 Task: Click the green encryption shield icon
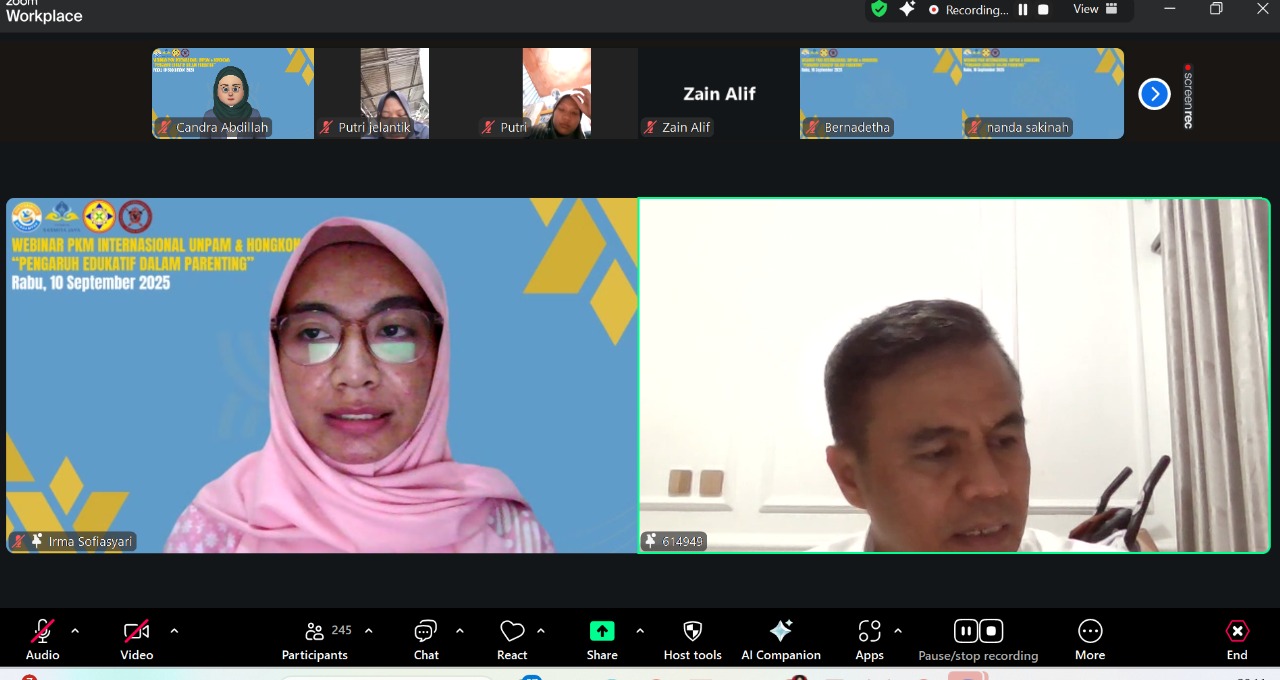879,9
